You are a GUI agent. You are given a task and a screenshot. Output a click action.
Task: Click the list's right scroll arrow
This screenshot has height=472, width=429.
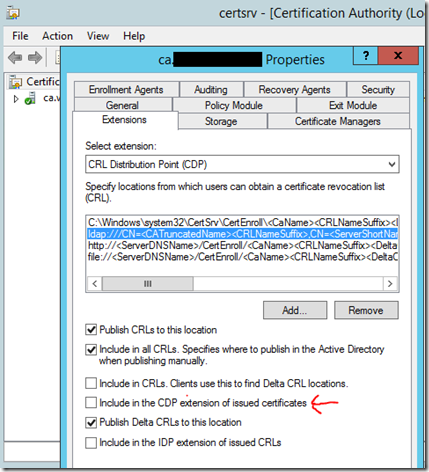pyautogui.click(x=390, y=284)
